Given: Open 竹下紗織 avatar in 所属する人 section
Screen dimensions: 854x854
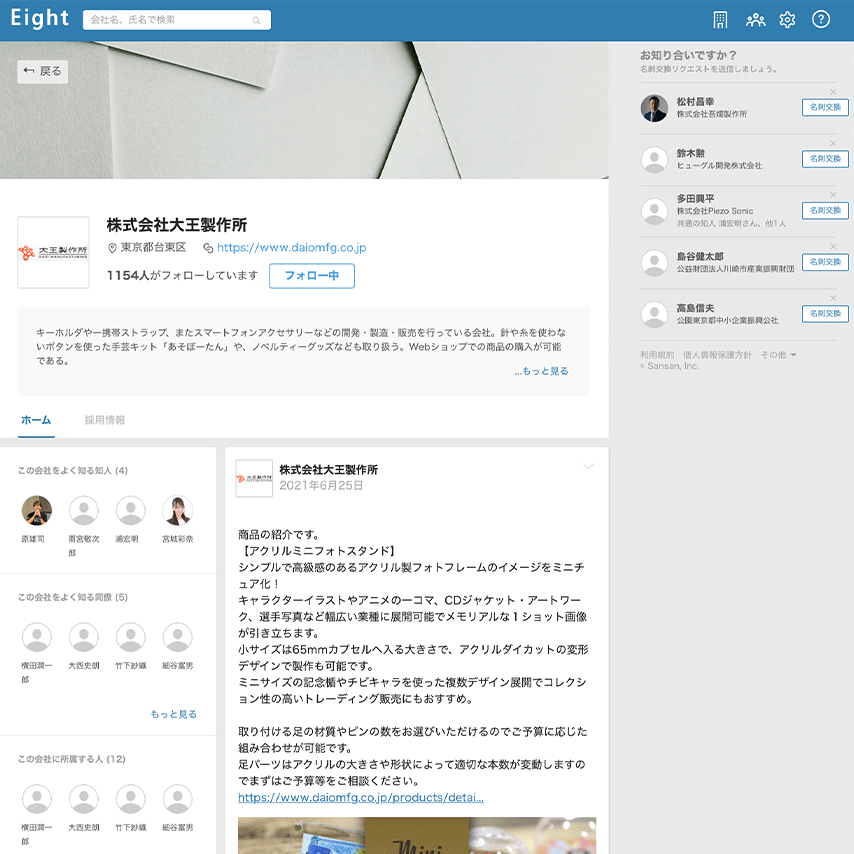Looking at the screenshot, I should (131, 799).
